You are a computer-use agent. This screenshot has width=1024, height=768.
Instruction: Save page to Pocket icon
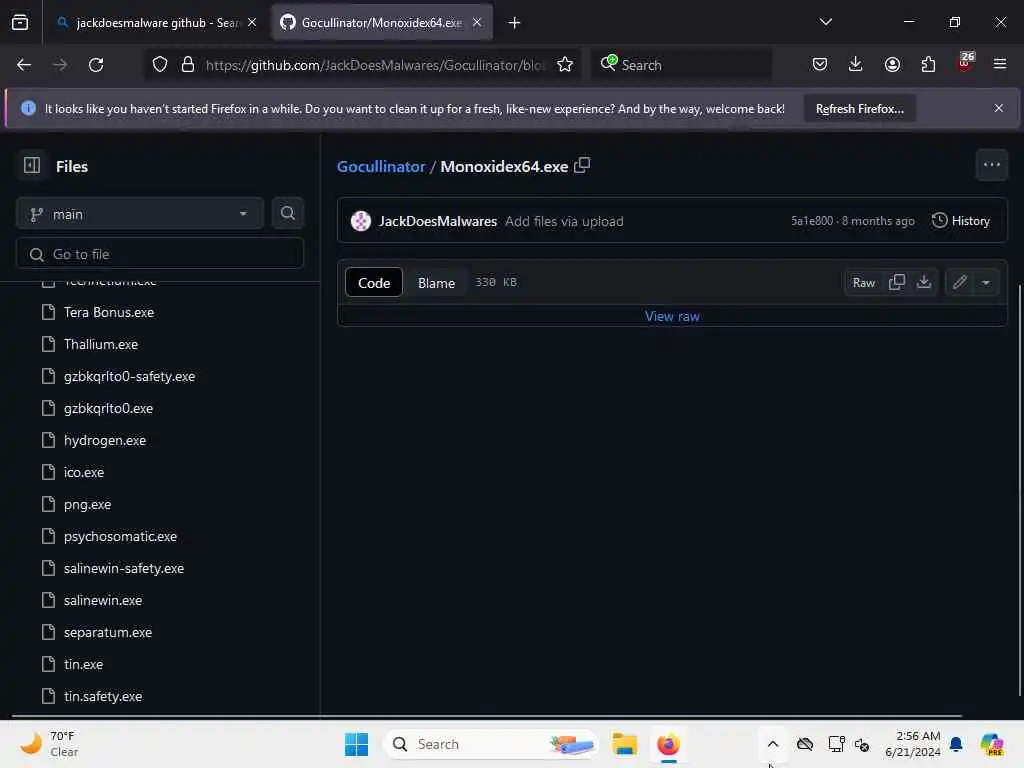(x=820, y=65)
